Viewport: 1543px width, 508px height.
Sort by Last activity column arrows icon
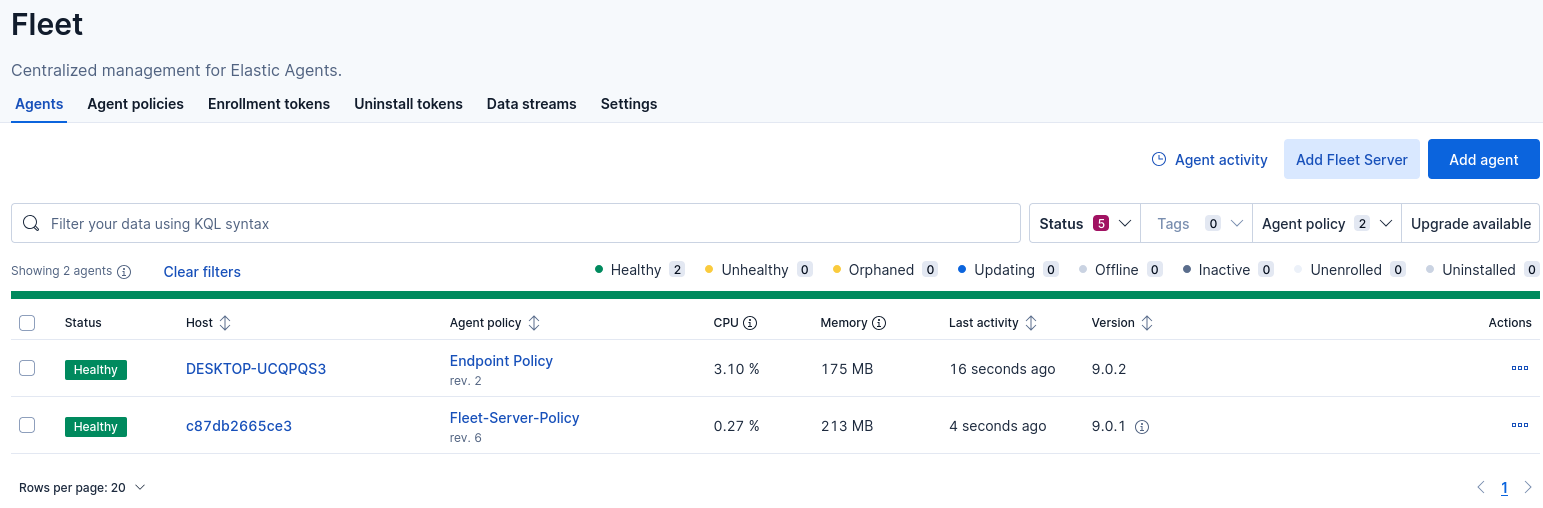(1031, 323)
